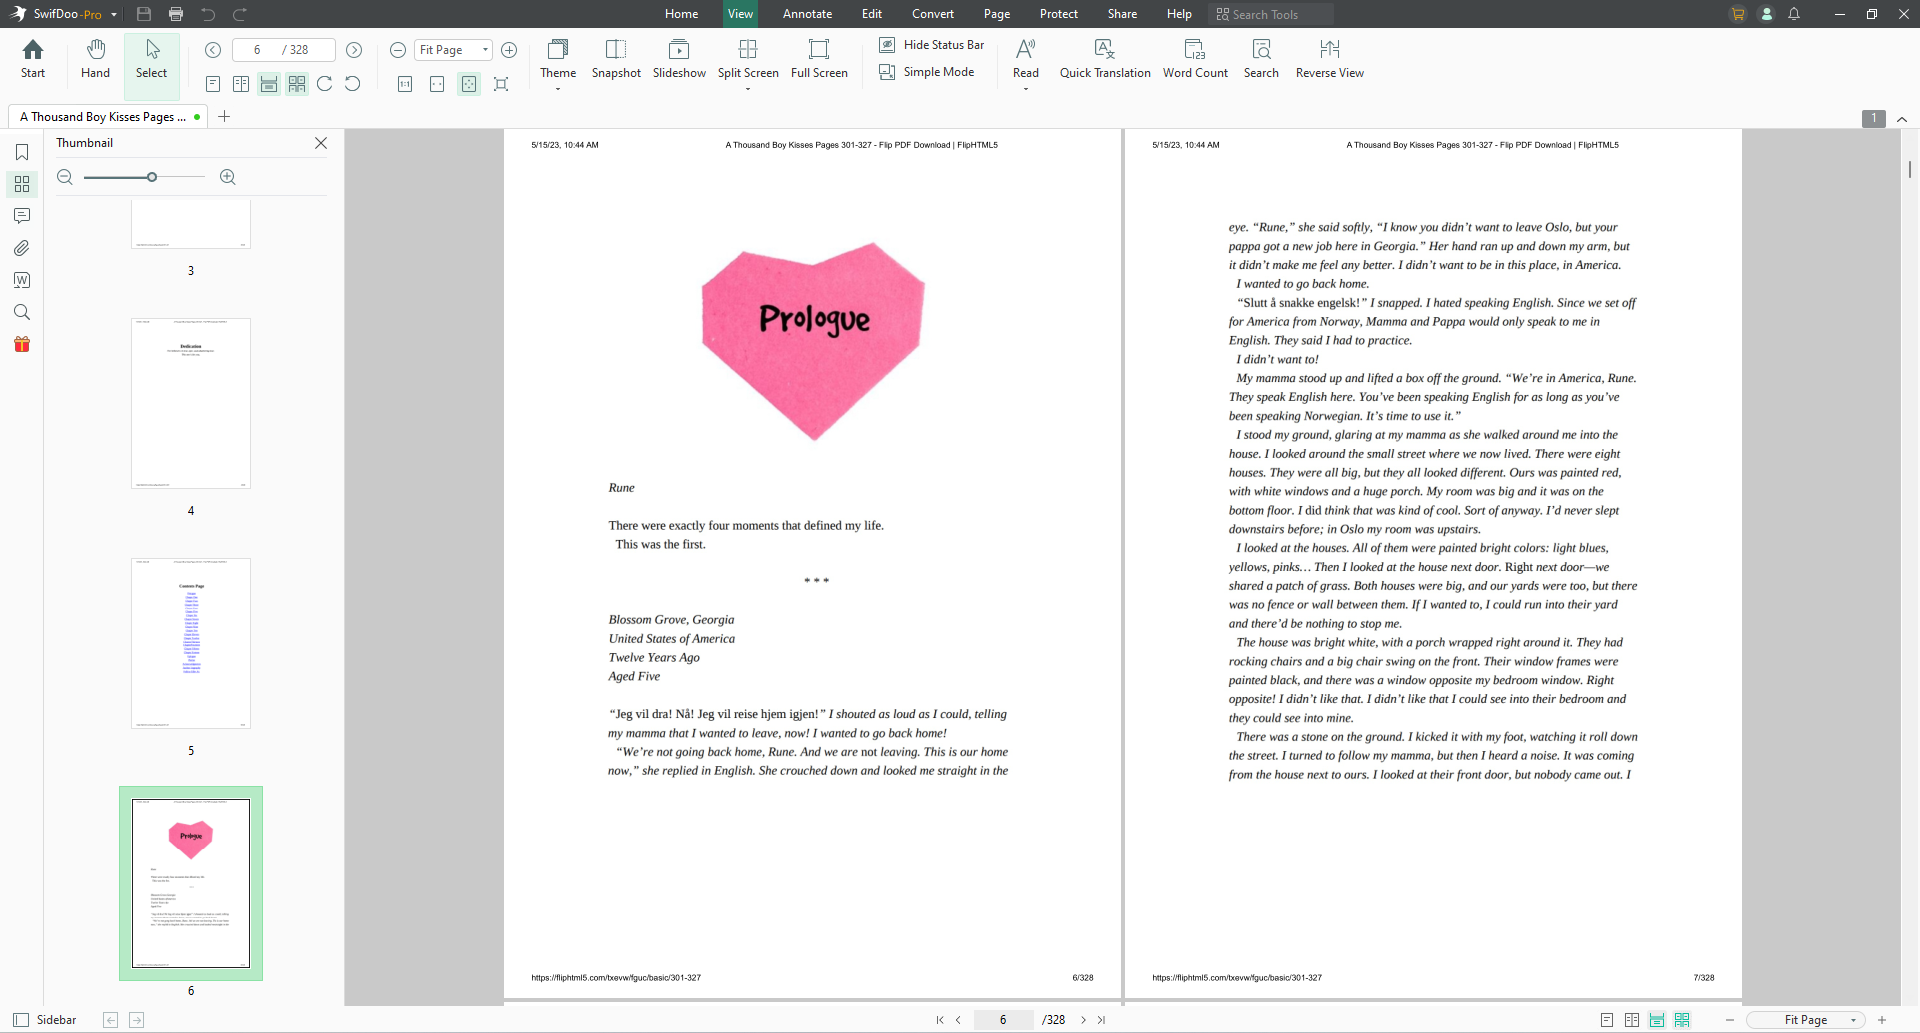Jump to first page in status bar

coord(940,1020)
